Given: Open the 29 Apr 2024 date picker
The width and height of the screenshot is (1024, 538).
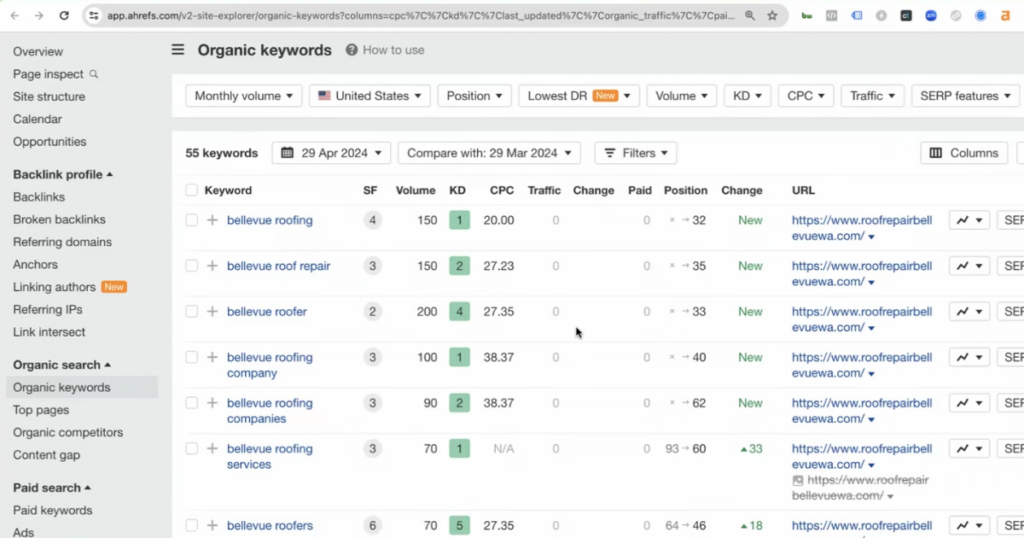Looking at the screenshot, I should coord(331,153).
